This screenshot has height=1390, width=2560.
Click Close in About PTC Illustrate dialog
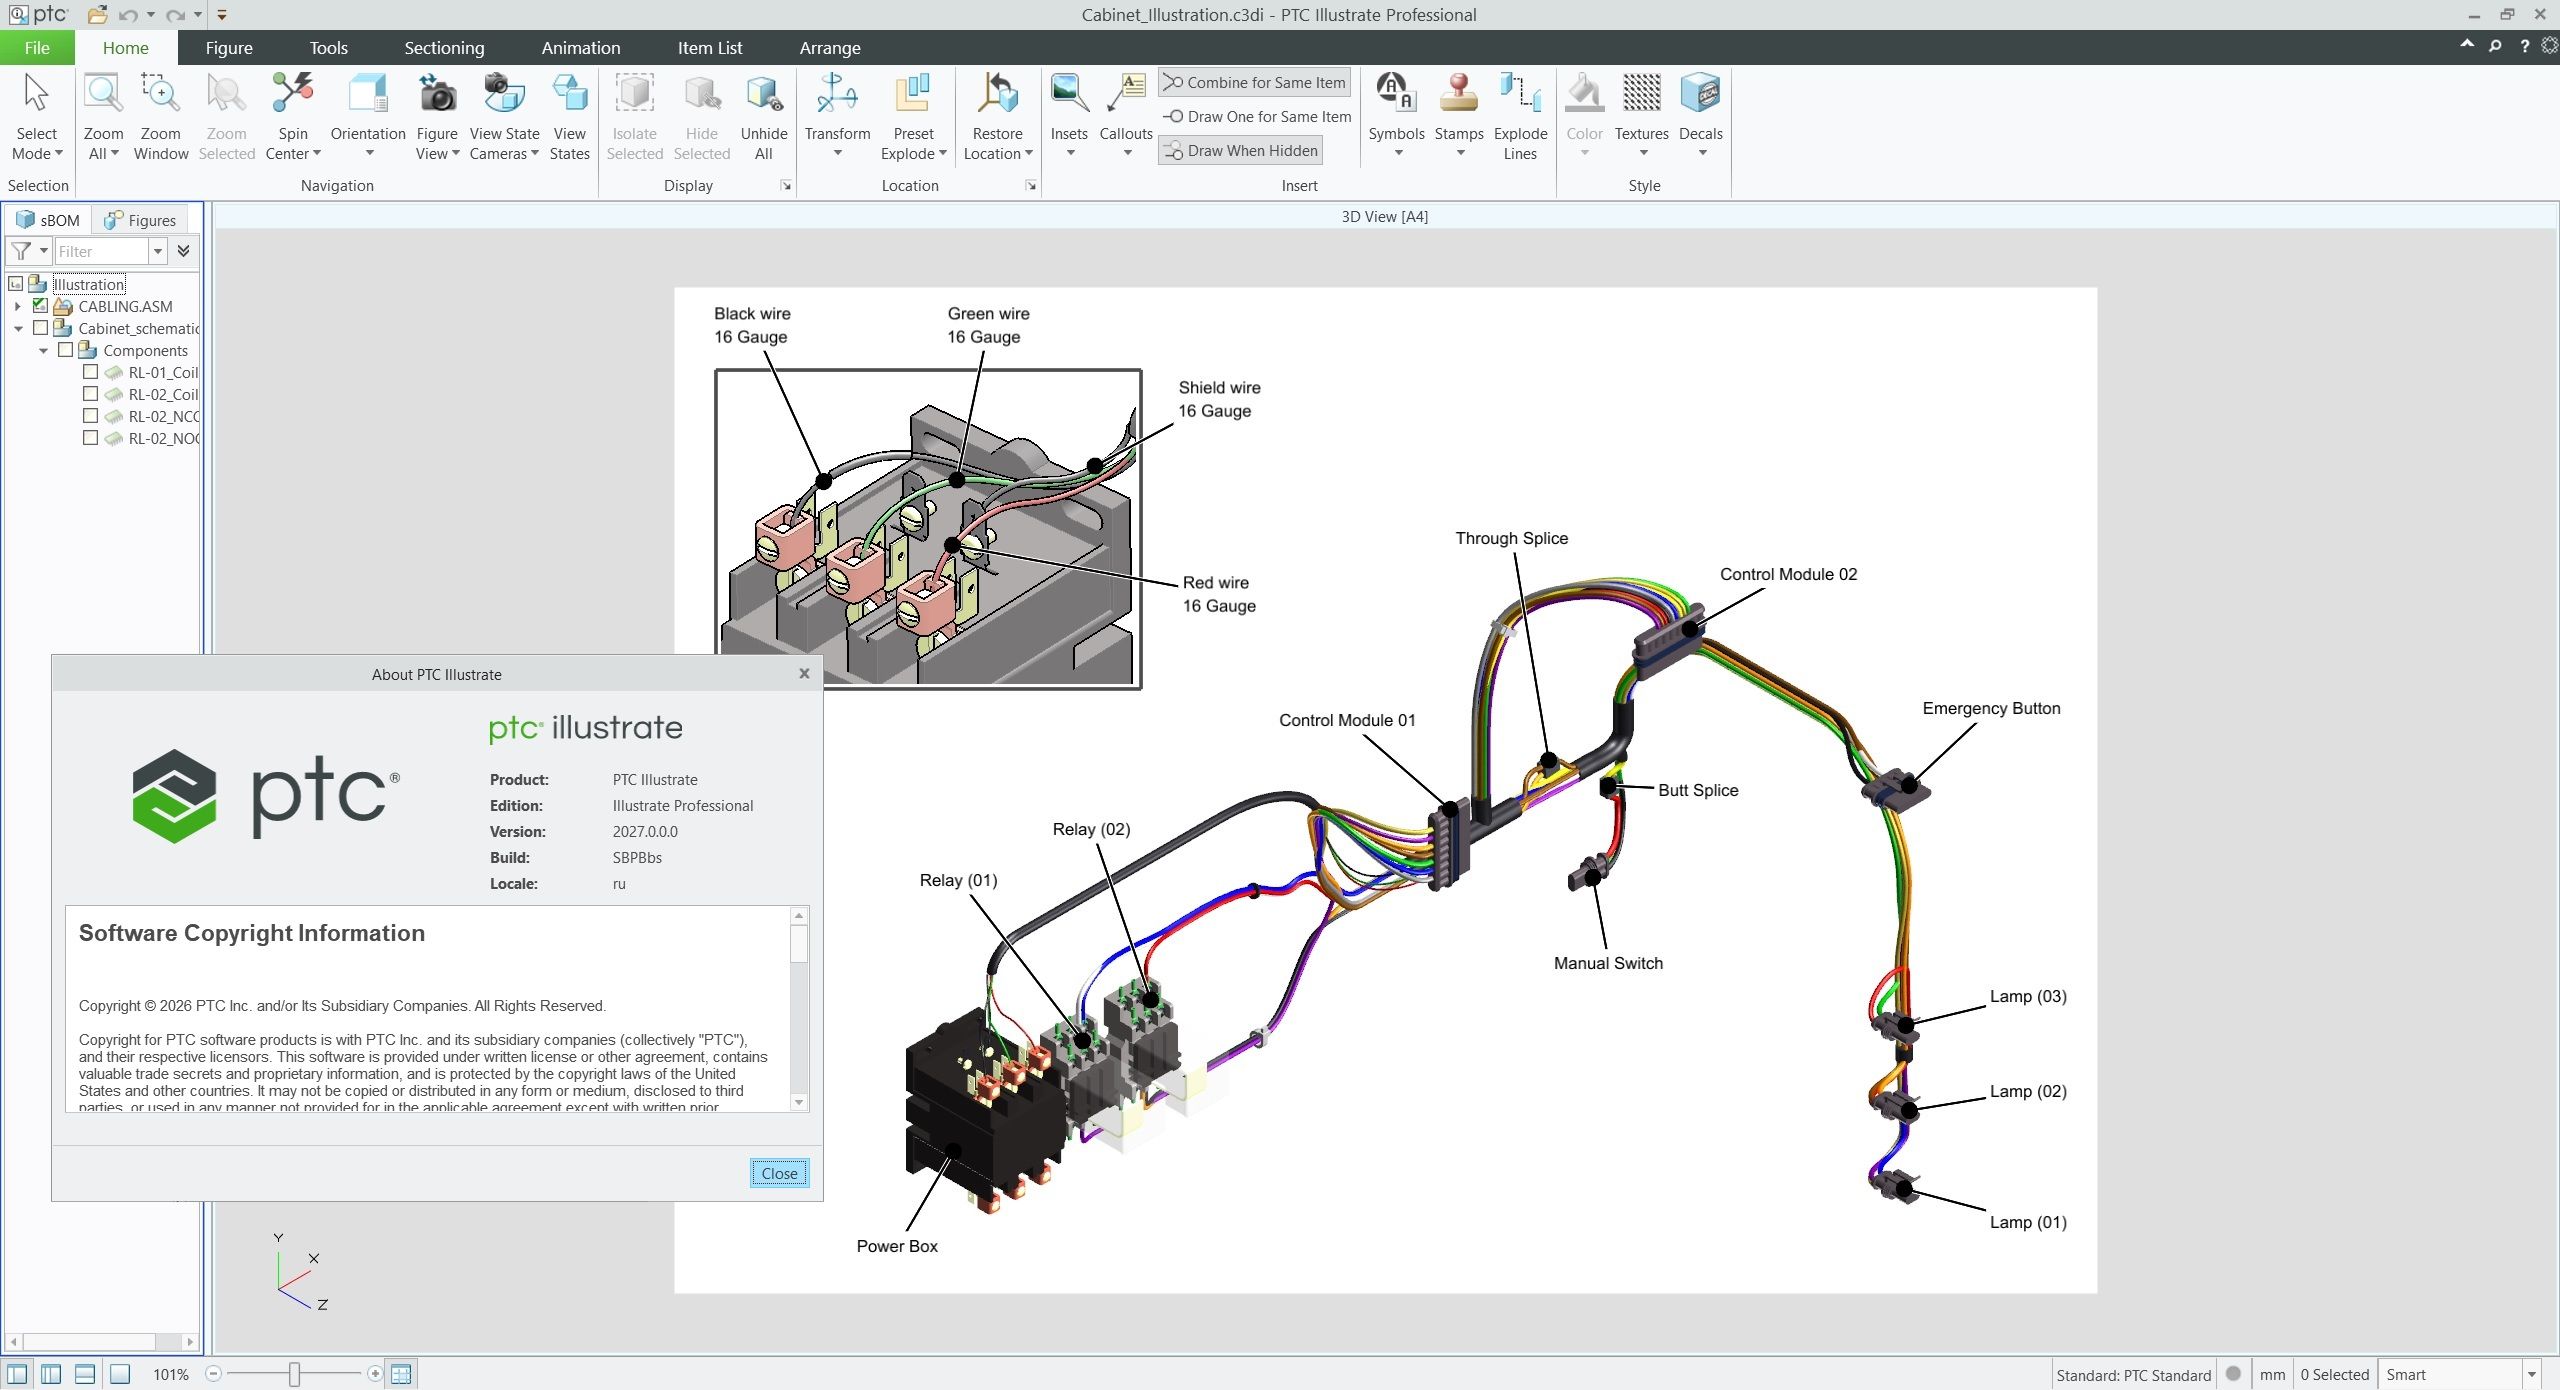(x=779, y=1173)
